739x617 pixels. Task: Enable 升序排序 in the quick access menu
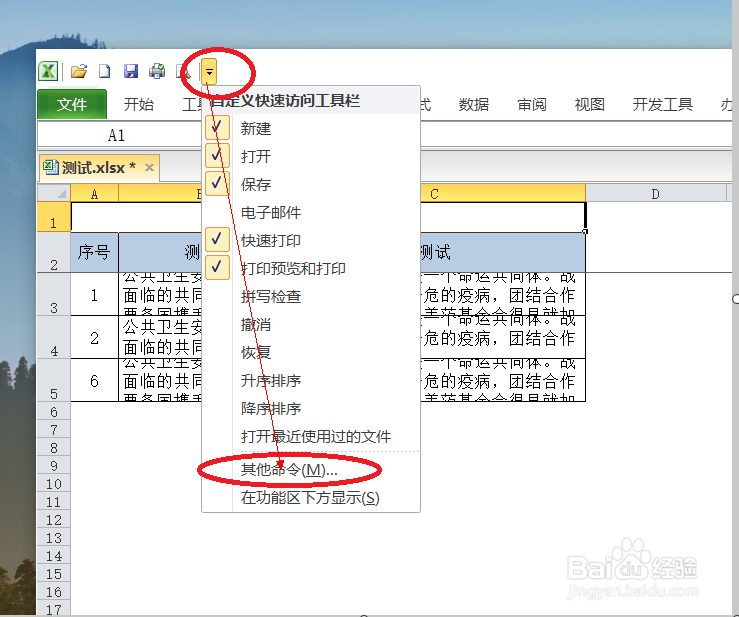click(311, 380)
